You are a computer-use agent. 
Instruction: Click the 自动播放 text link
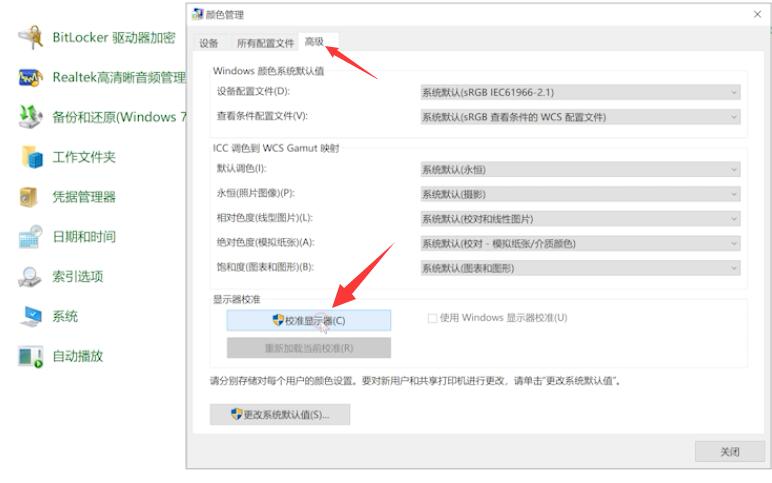[78, 356]
